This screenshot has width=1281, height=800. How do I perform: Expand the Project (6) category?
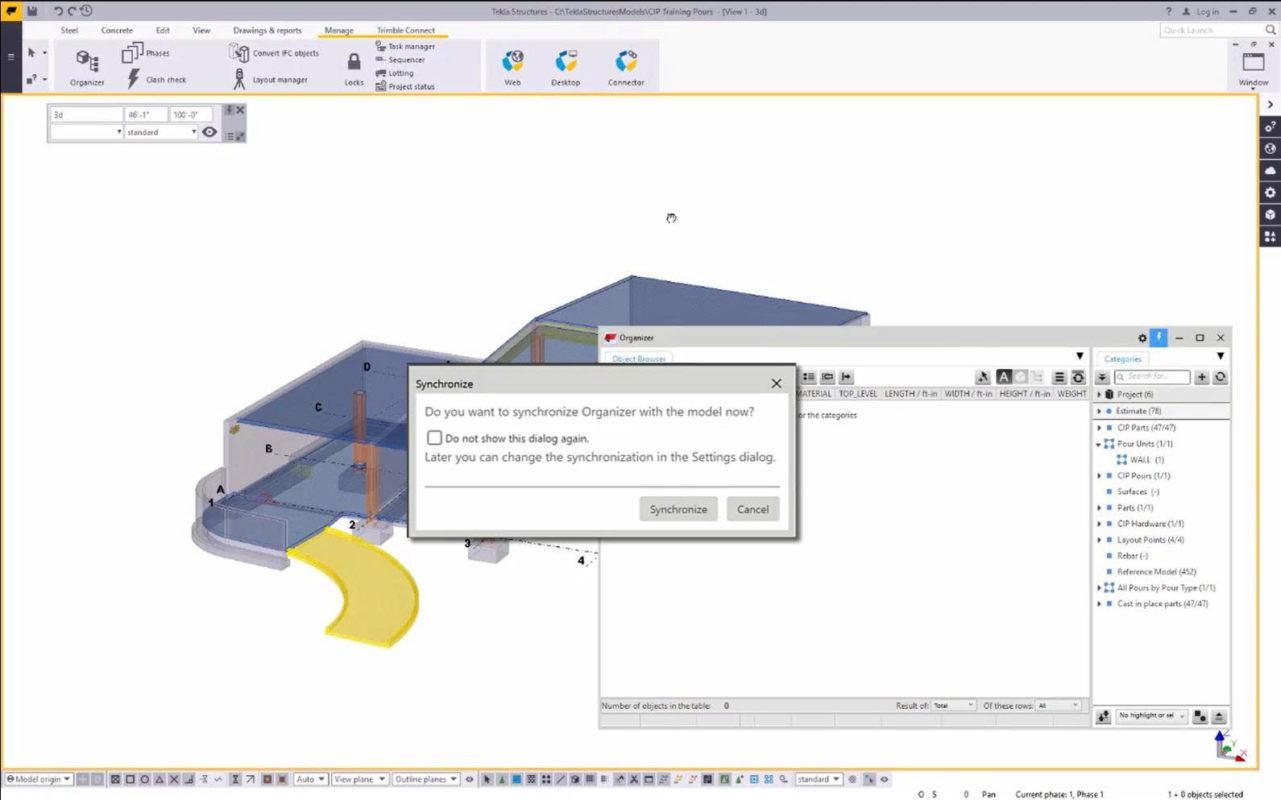[x=1100, y=394]
